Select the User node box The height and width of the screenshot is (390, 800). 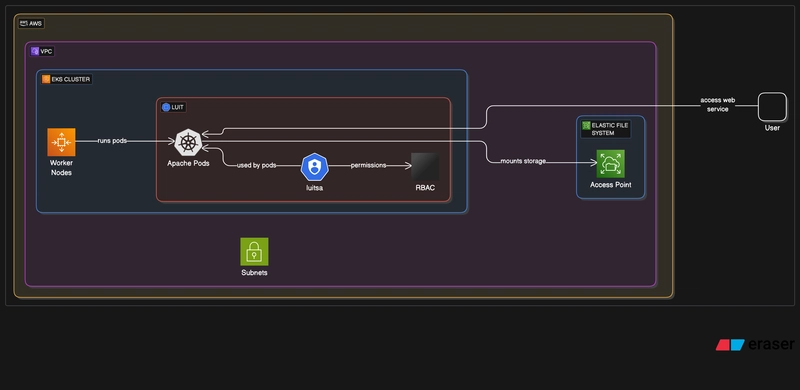[772, 107]
